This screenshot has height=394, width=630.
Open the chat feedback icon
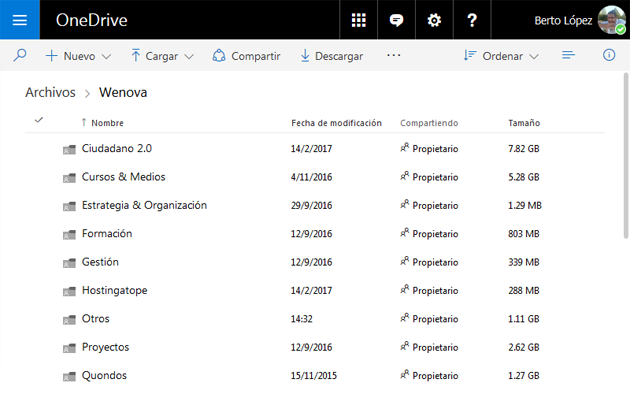(x=396, y=20)
